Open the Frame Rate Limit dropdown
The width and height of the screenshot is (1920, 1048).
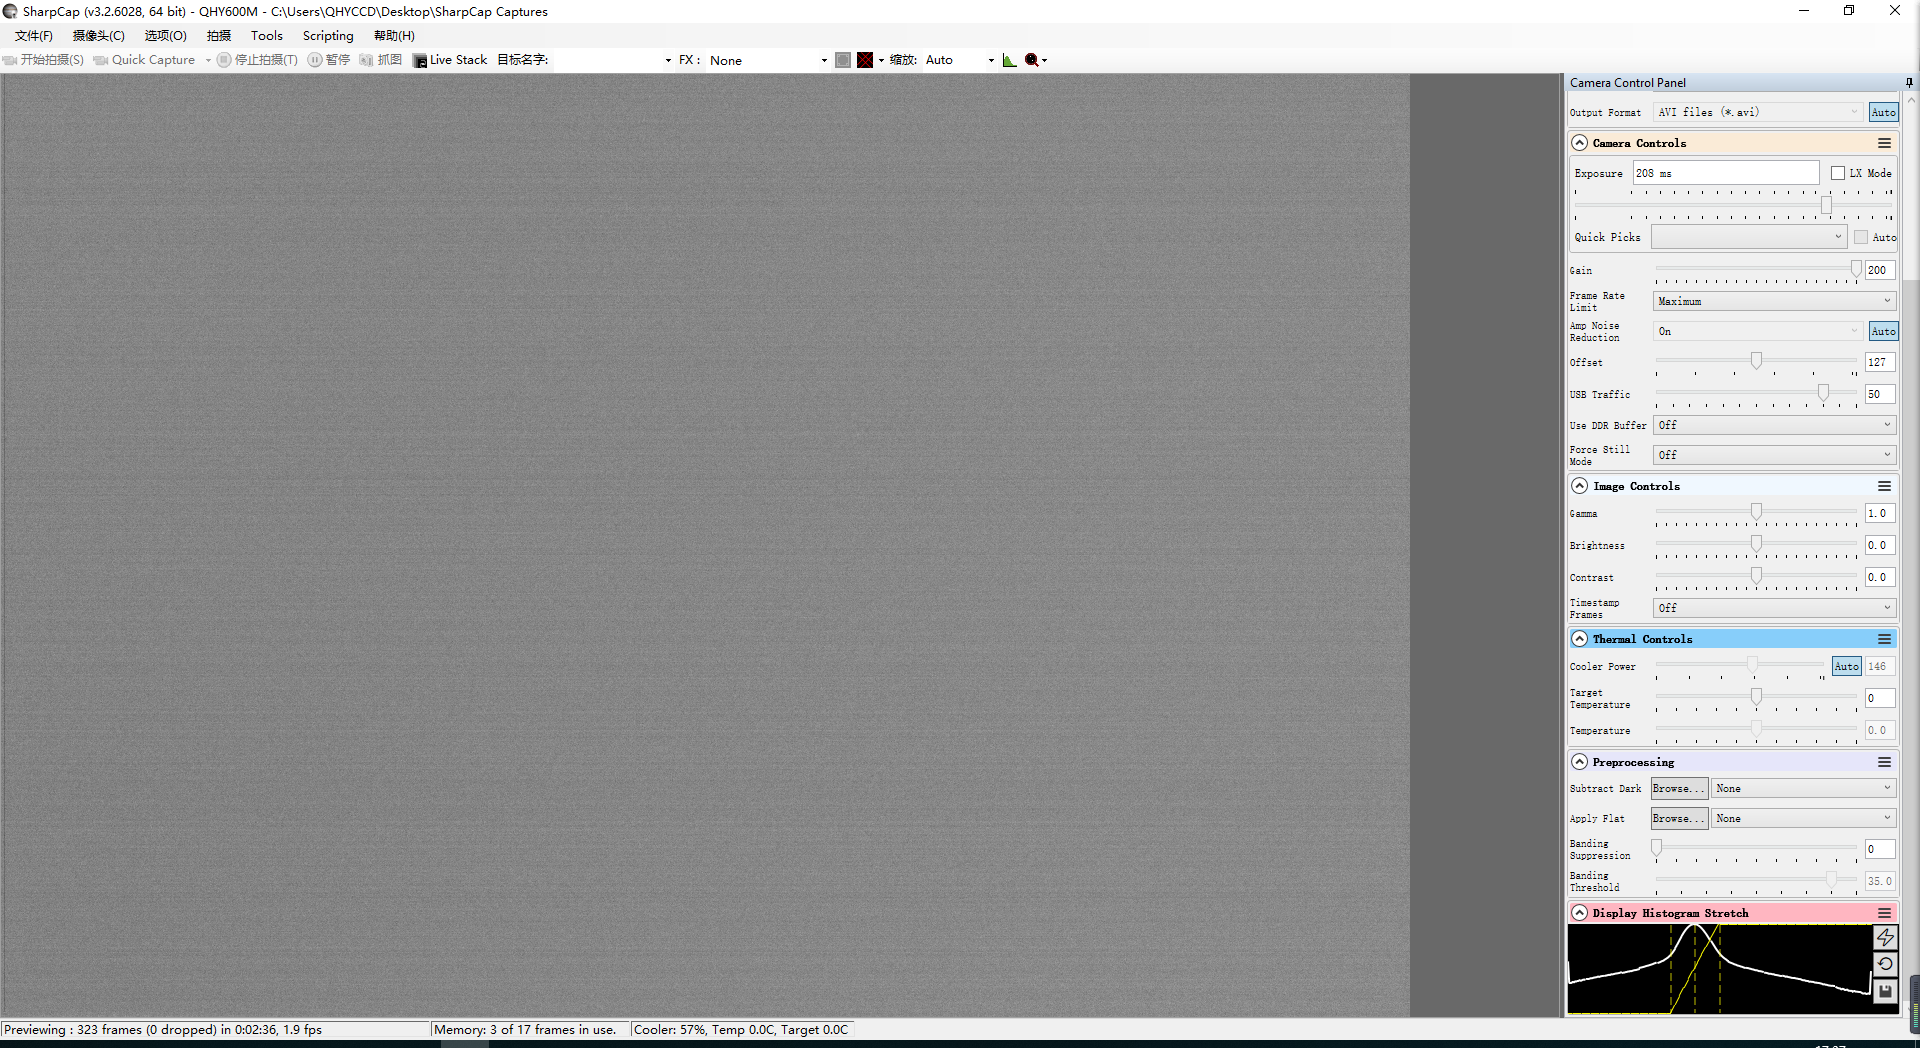[x=1775, y=301]
